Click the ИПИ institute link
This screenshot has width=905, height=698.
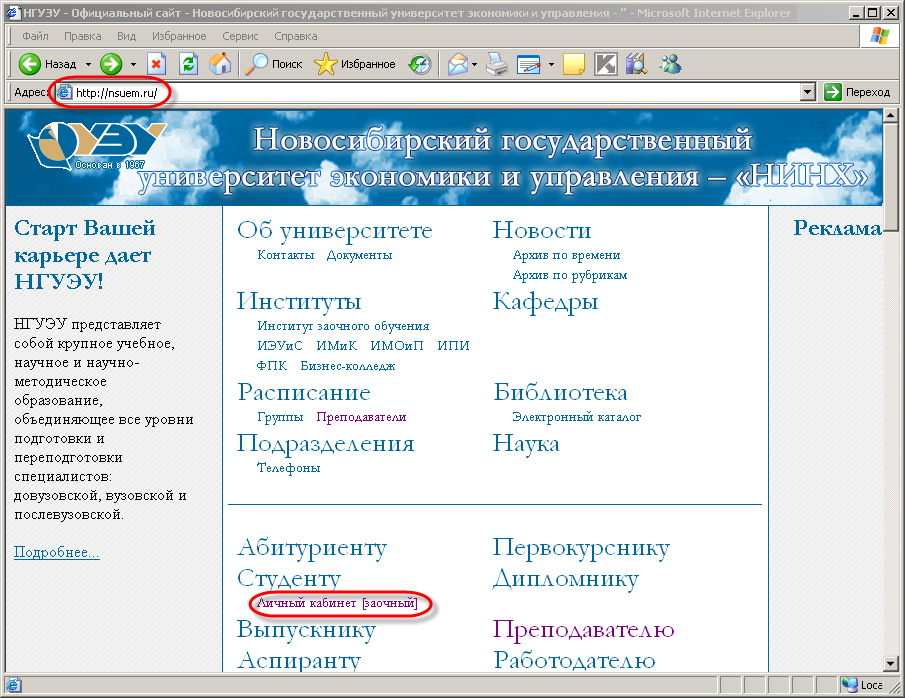pos(454,346)
